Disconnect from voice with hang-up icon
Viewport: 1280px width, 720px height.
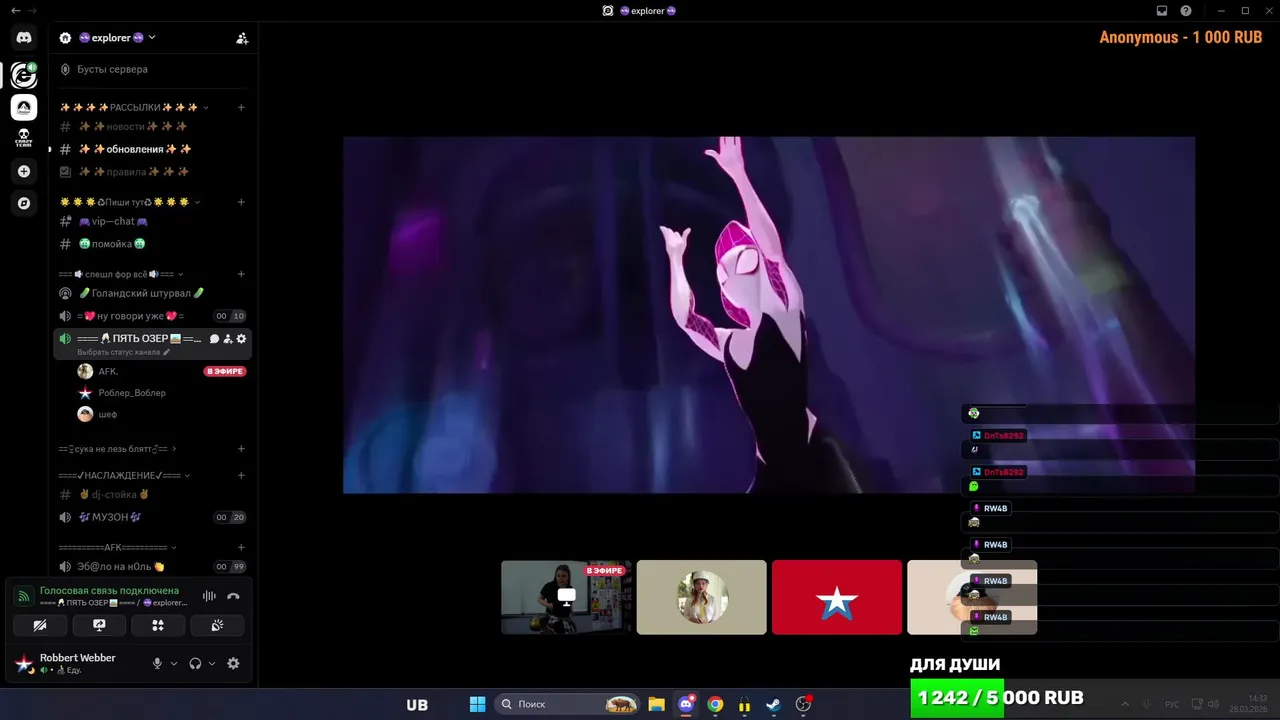pos(233,596)
